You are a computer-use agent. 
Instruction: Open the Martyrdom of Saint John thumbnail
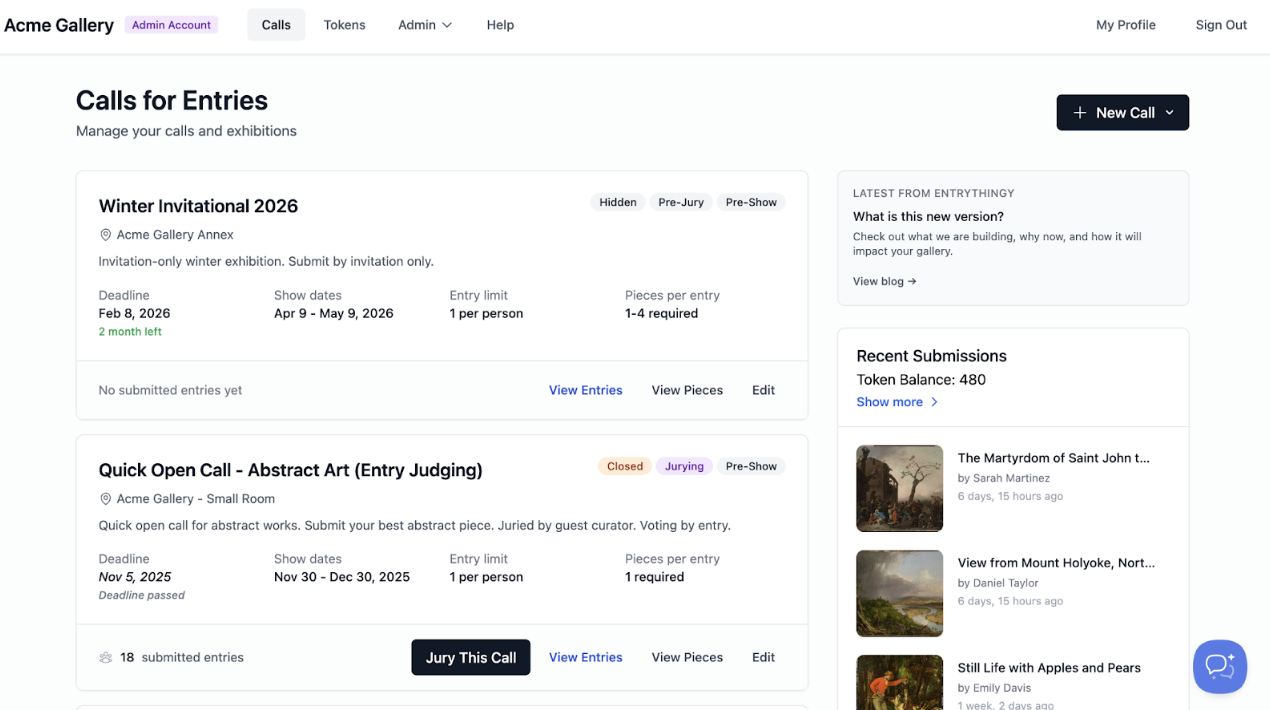tap(899, 488)
